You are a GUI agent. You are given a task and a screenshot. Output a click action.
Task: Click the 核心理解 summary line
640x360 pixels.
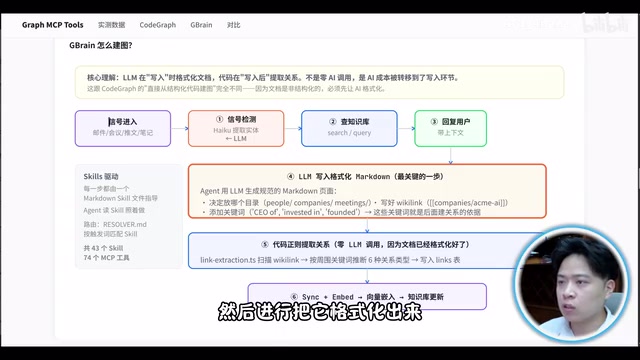[273, 78]
